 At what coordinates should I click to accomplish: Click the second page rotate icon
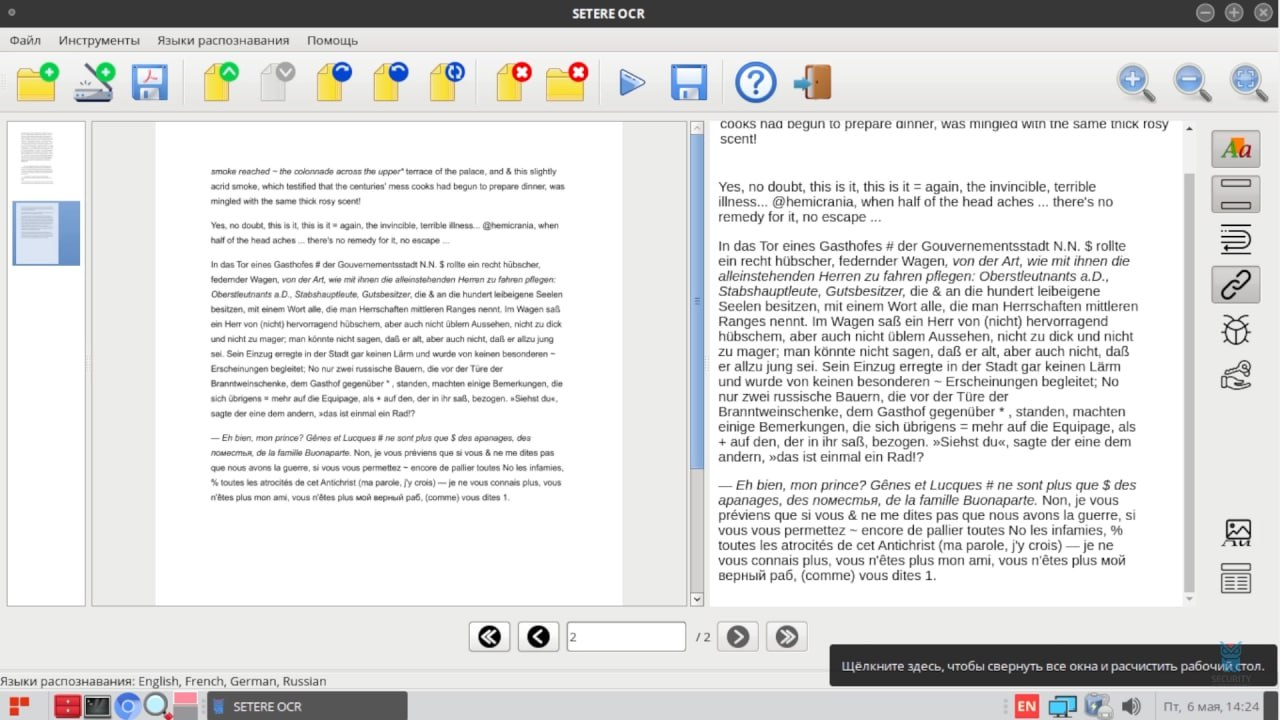point(390,82)
